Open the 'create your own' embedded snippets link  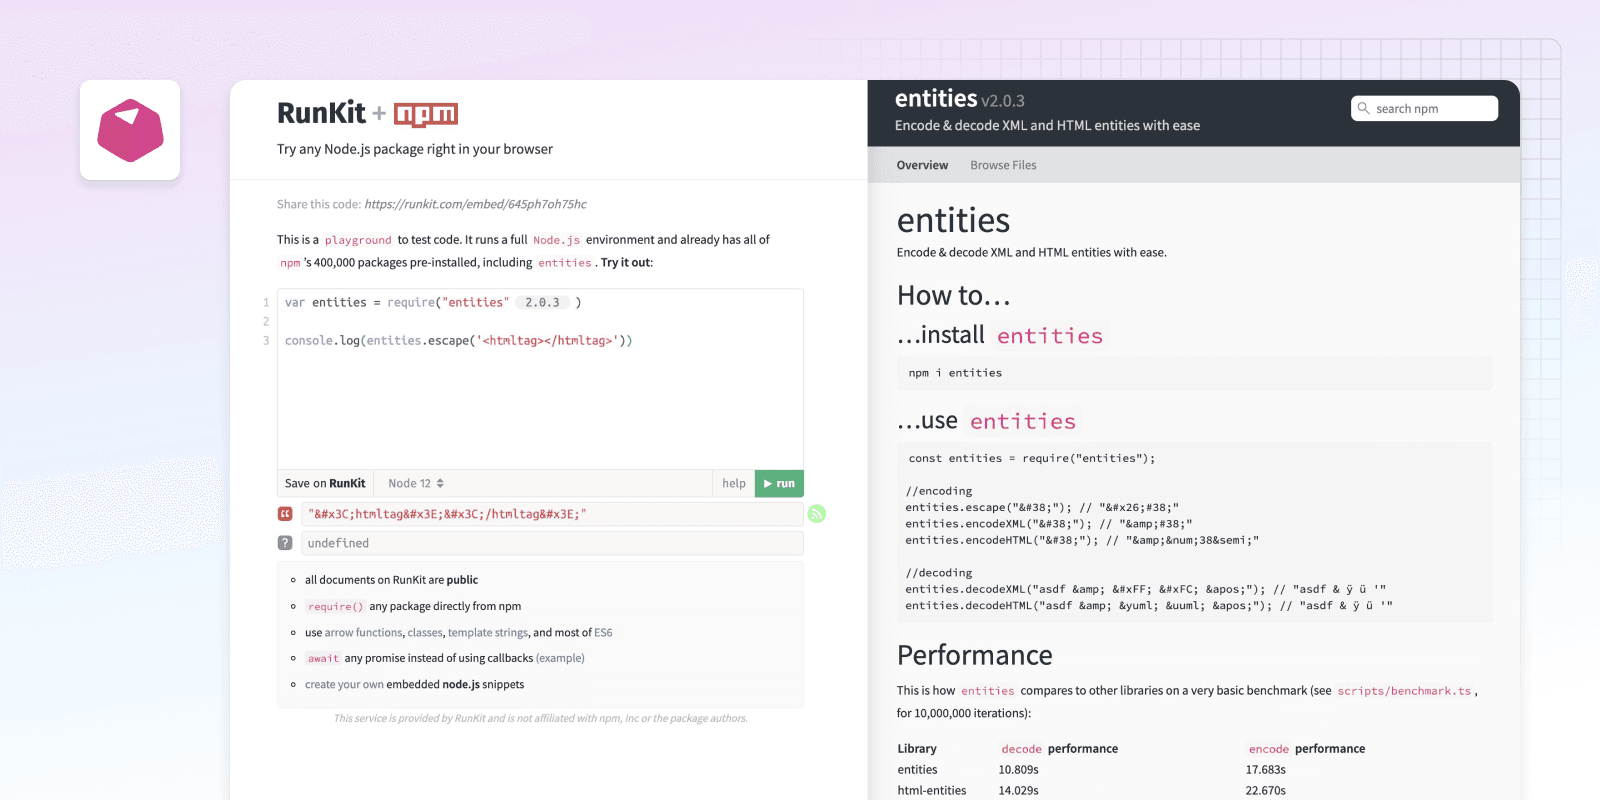pyautogui.click(x=344, y=685)
